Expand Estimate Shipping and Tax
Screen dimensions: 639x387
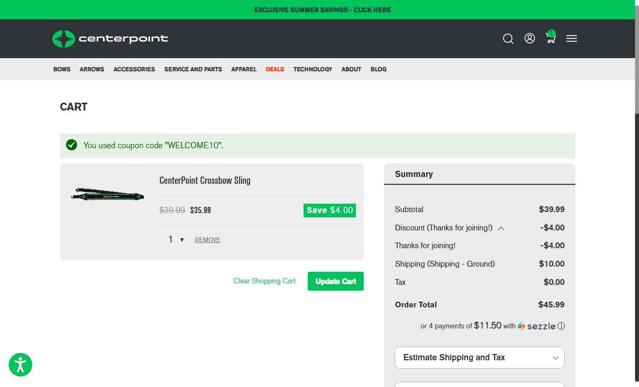tap(480, 358)
